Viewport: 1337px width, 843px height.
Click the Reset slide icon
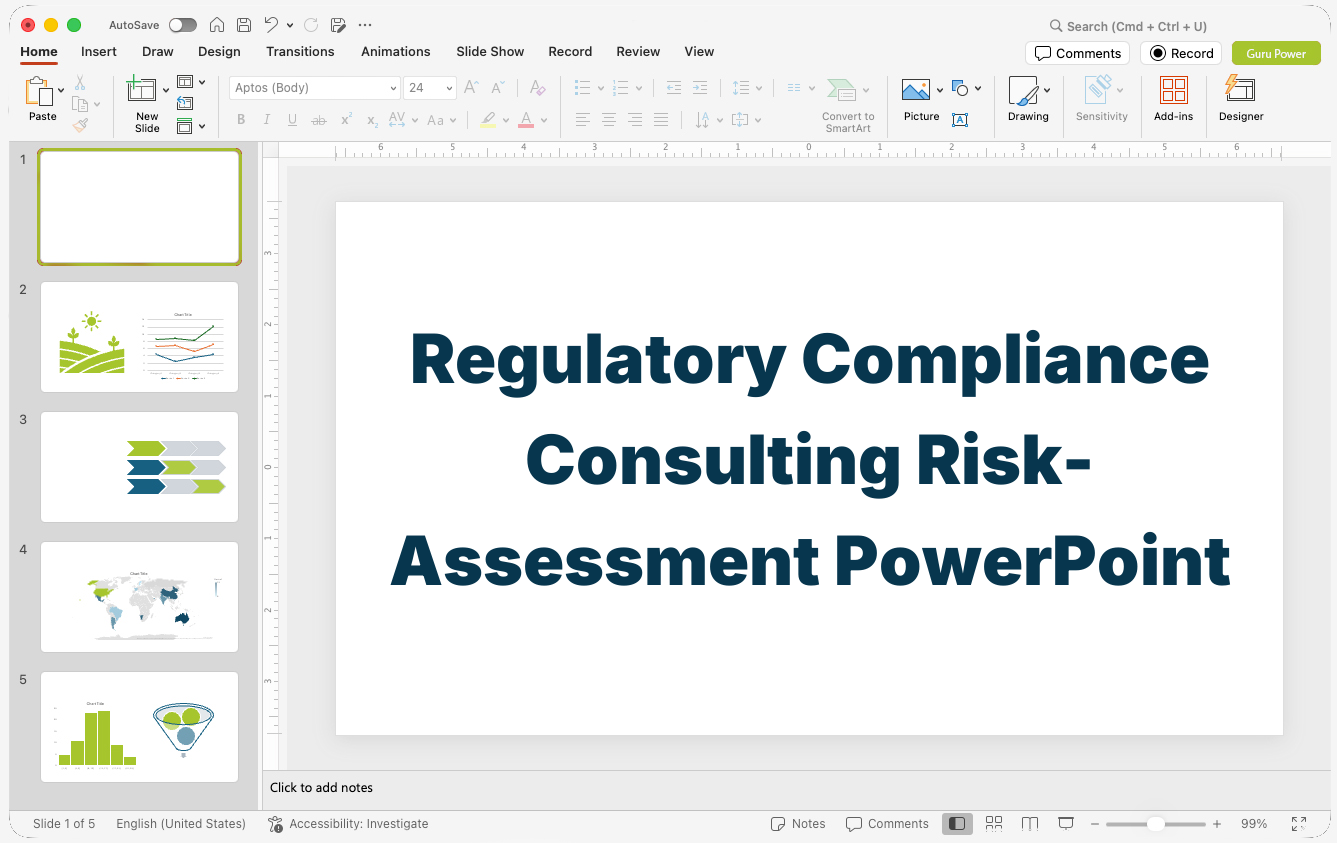[x=185, y=103]
